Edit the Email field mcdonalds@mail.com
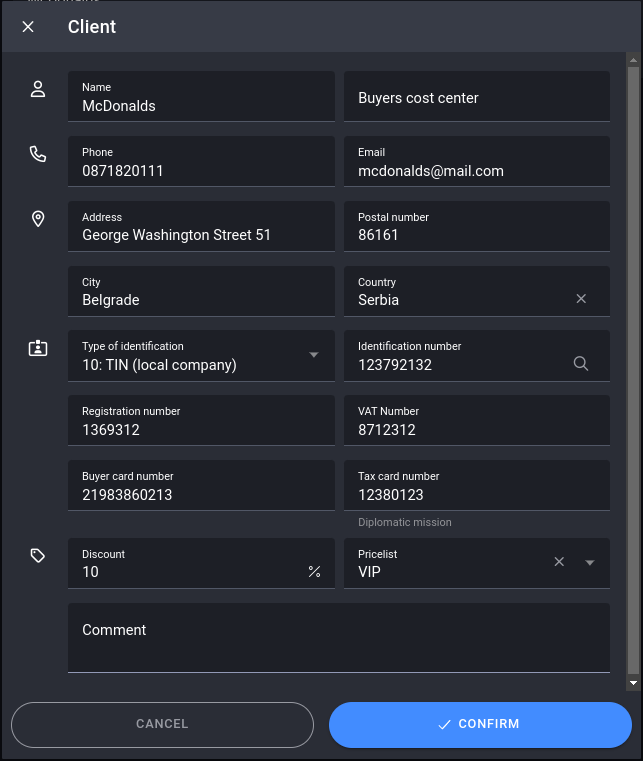The image size is (643, 761). coord(477,161)
